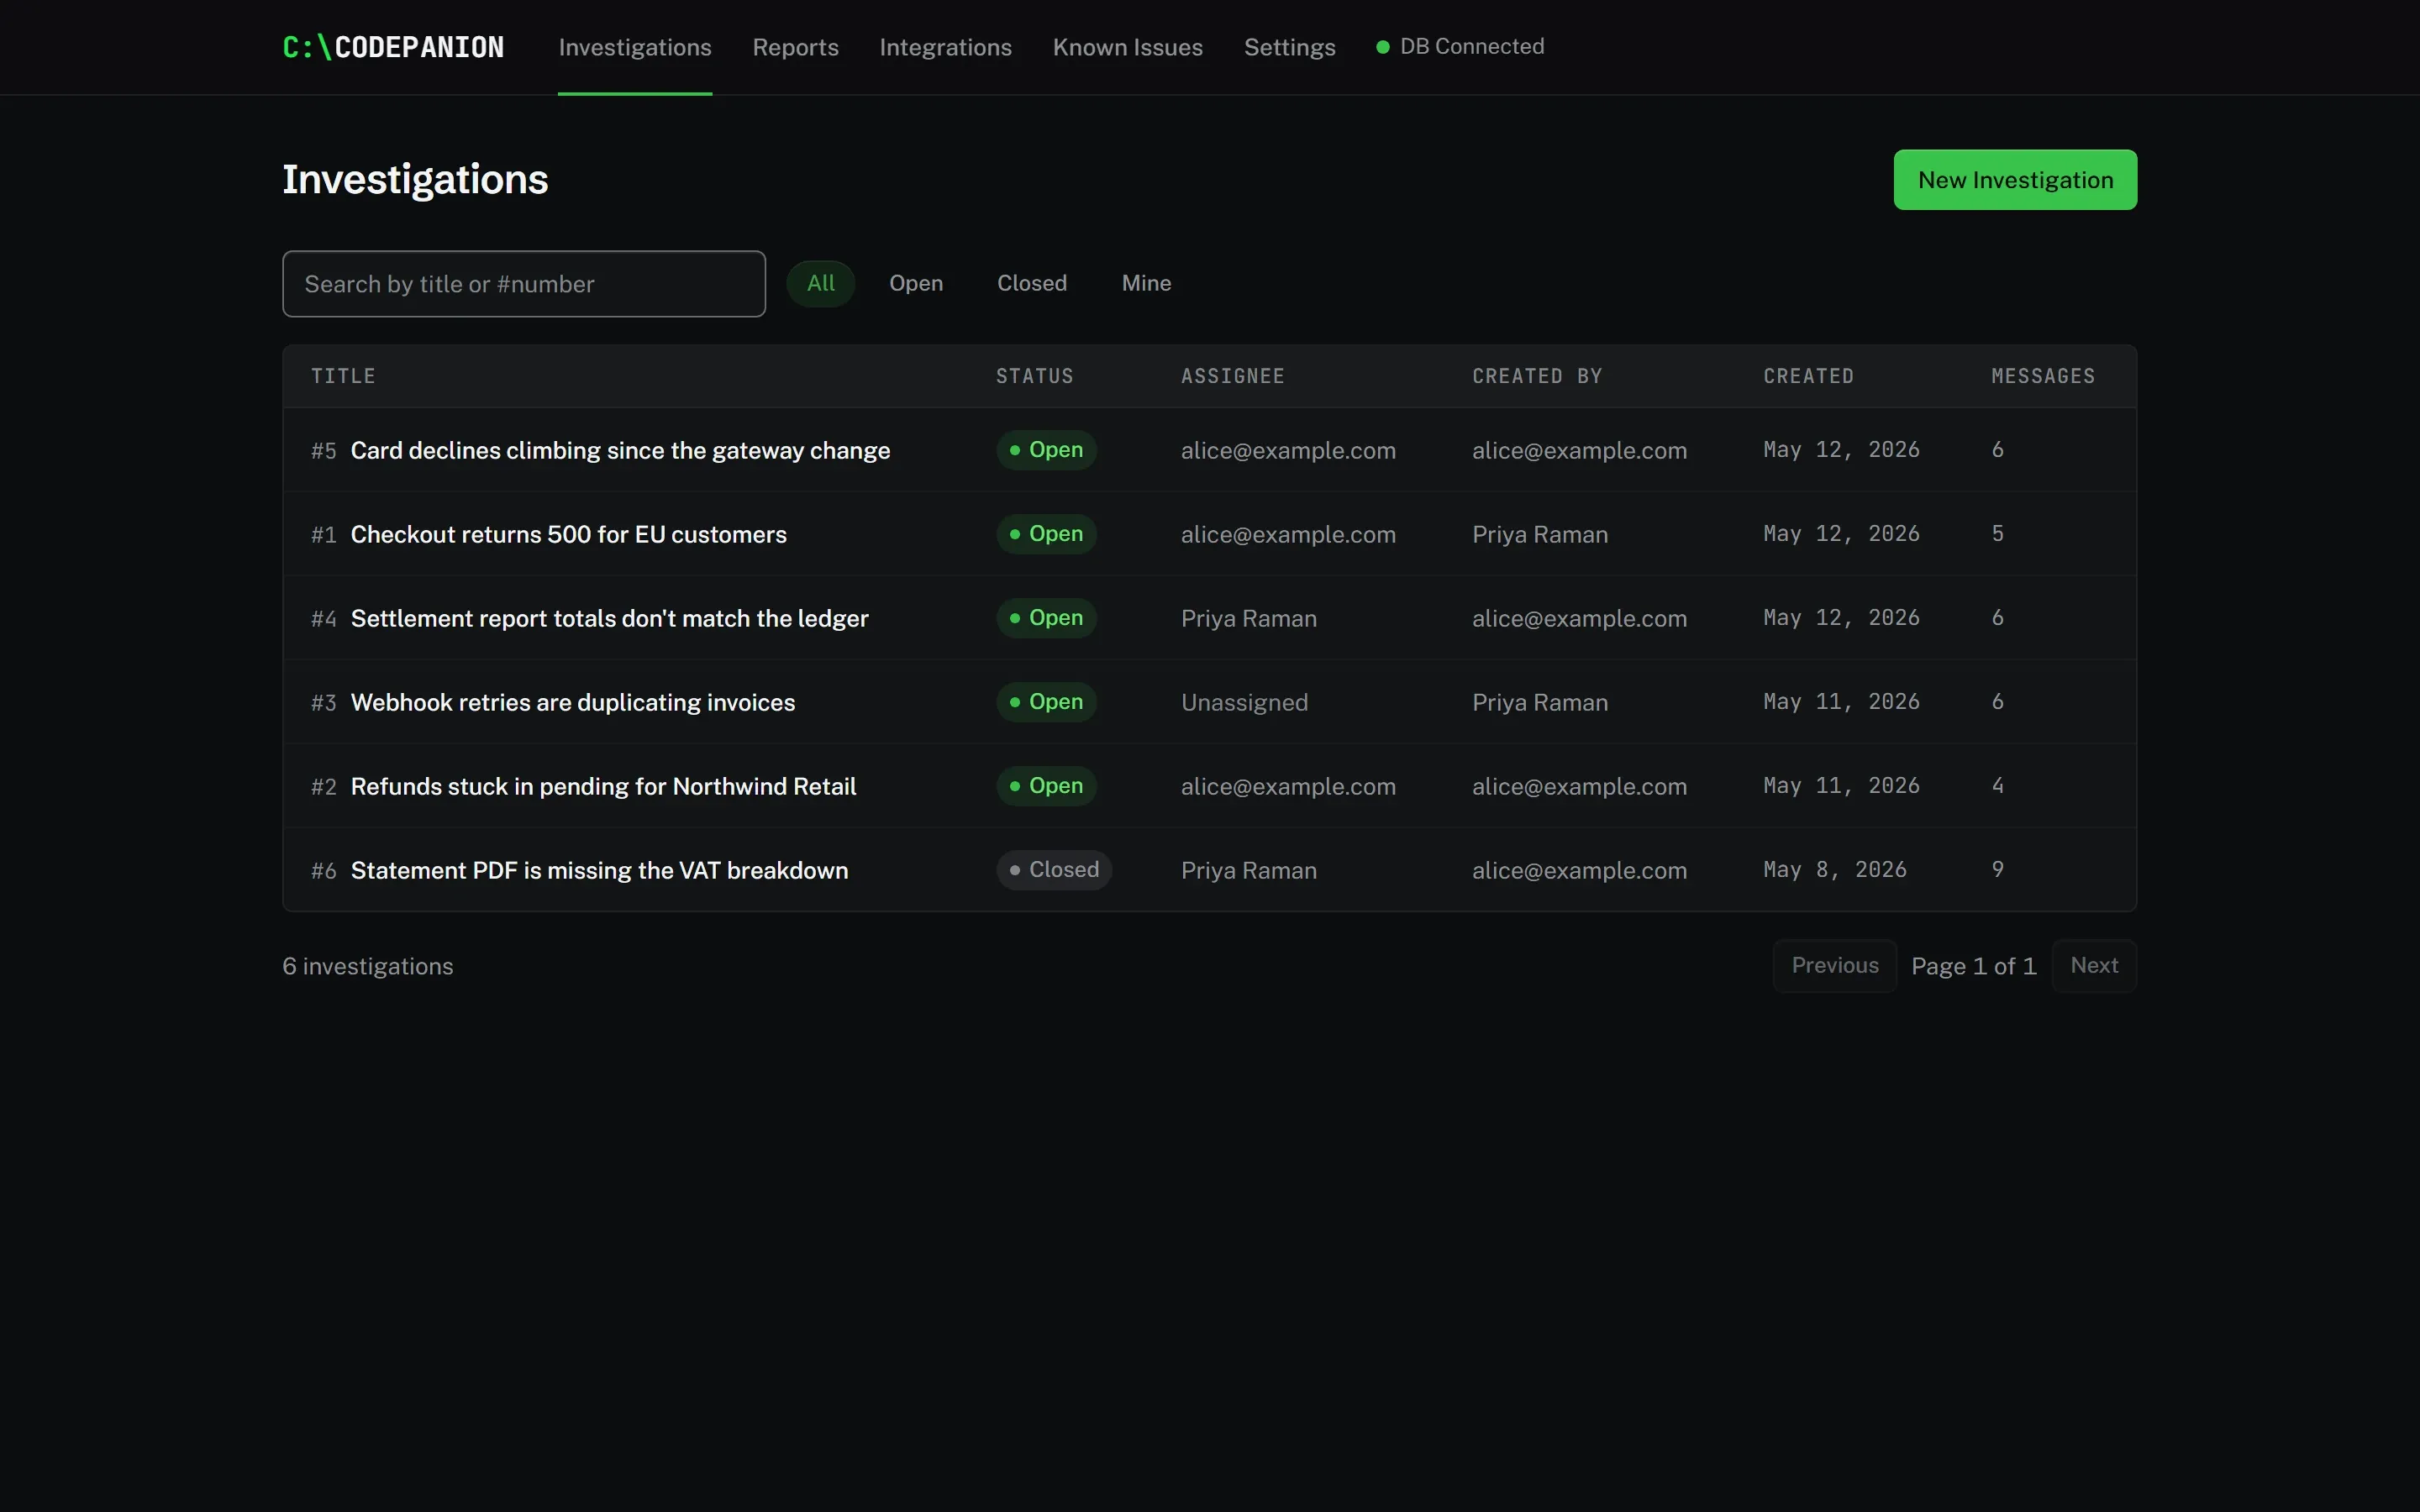Filter by Closed investigations
The height and width of the screenshot is (1512, 2420).
(x=1032, y=283)
